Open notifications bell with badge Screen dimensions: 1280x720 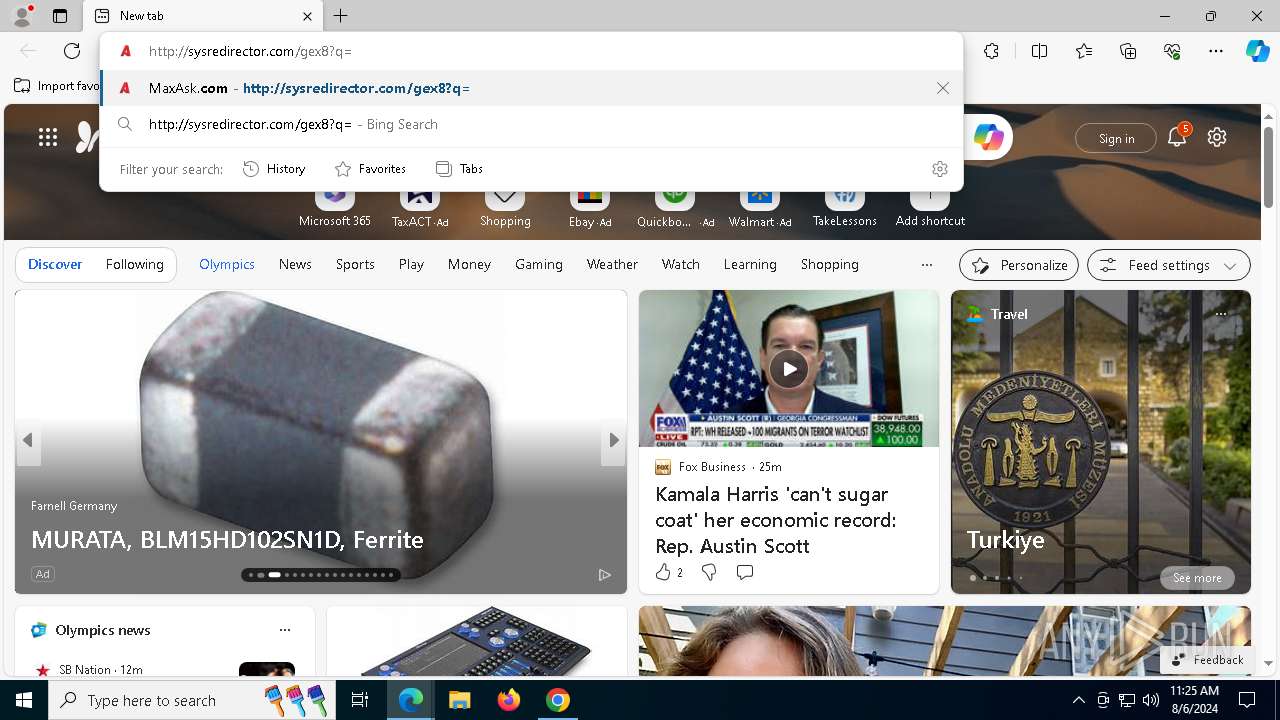[x=1177, y=137]
